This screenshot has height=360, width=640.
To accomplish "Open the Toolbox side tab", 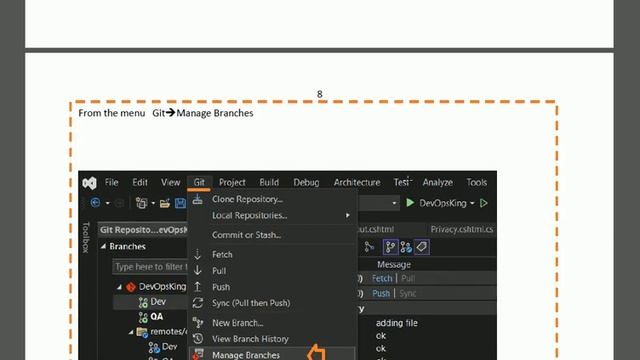I will coord(85,238).
